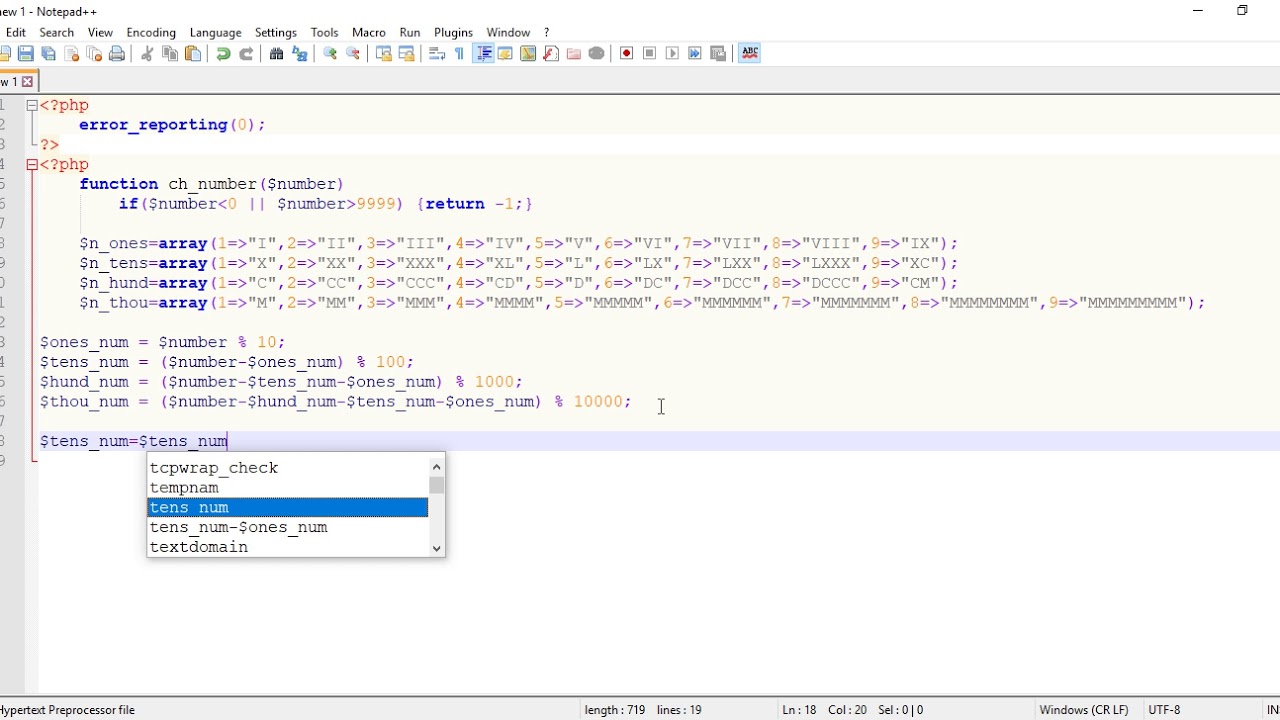The image size is (1280, 720).
Task: Choose 'tcpwrap_check' from autocomplete list
Action: point(288,468)
